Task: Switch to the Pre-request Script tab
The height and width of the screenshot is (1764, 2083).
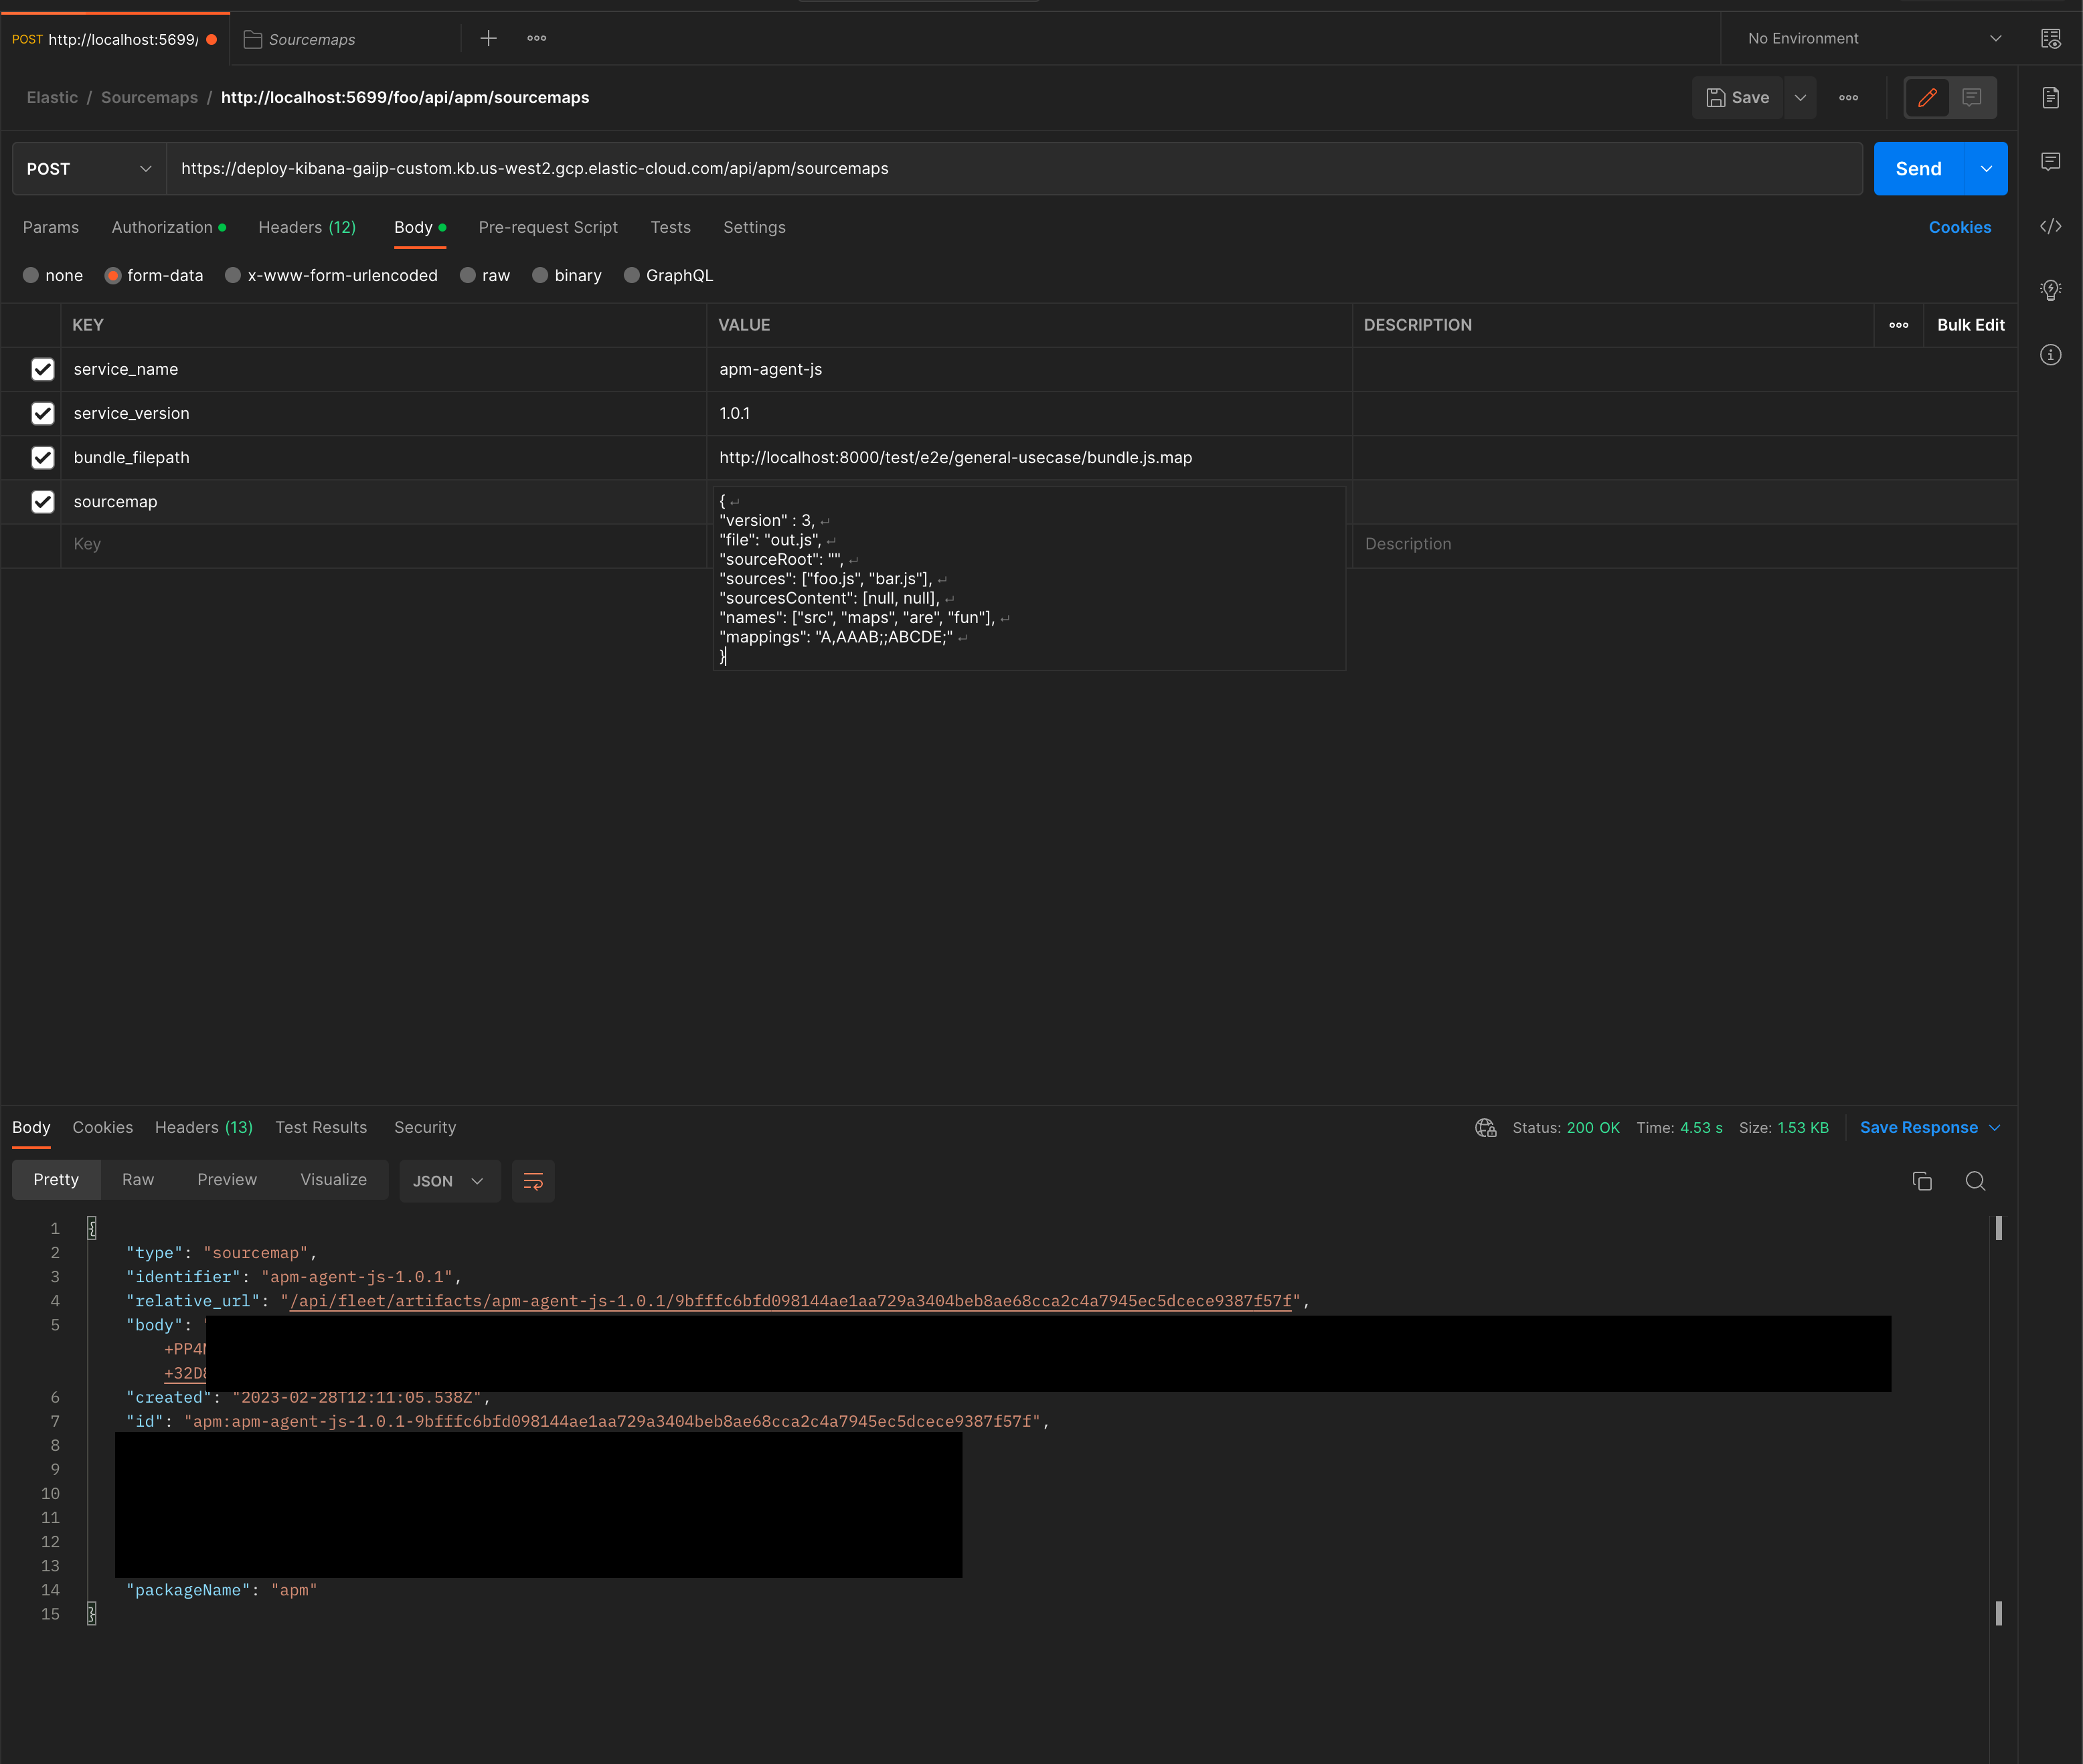Action: (548, 227)
